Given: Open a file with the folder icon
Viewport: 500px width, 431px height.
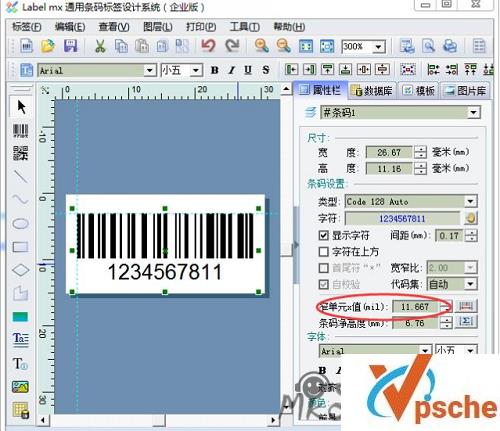Looking at the screenshot, I should point(48,46).
